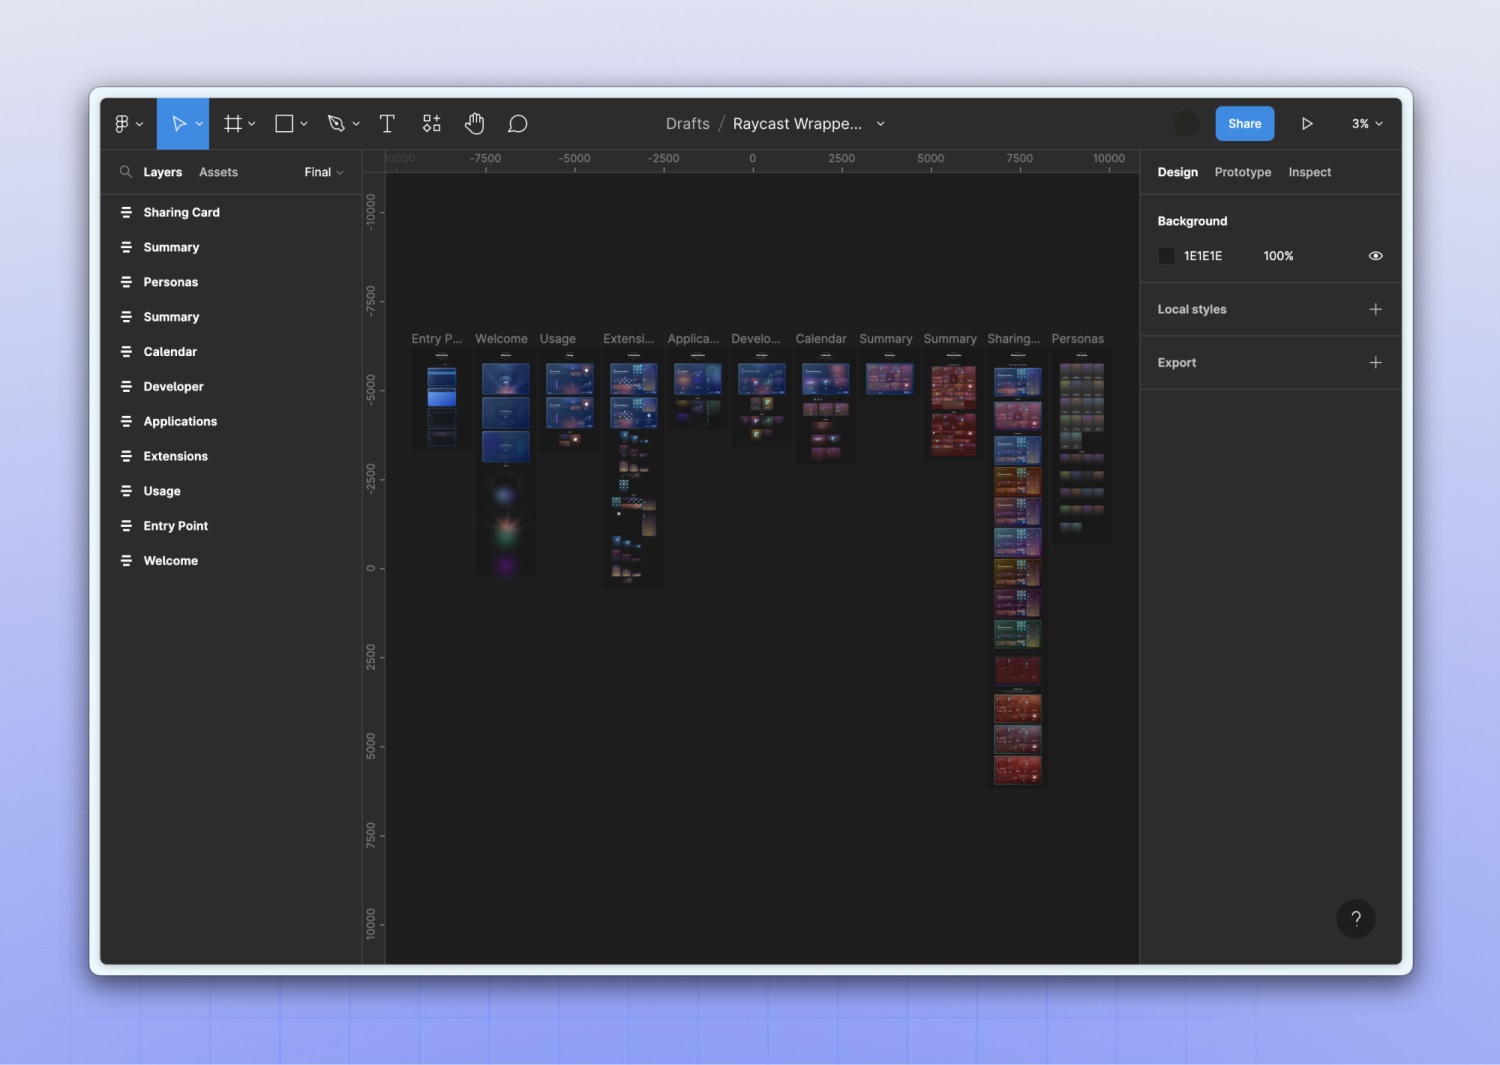Click first thumbnail in Sharing frame column
The image size is (1500, 1065).
1017,382
